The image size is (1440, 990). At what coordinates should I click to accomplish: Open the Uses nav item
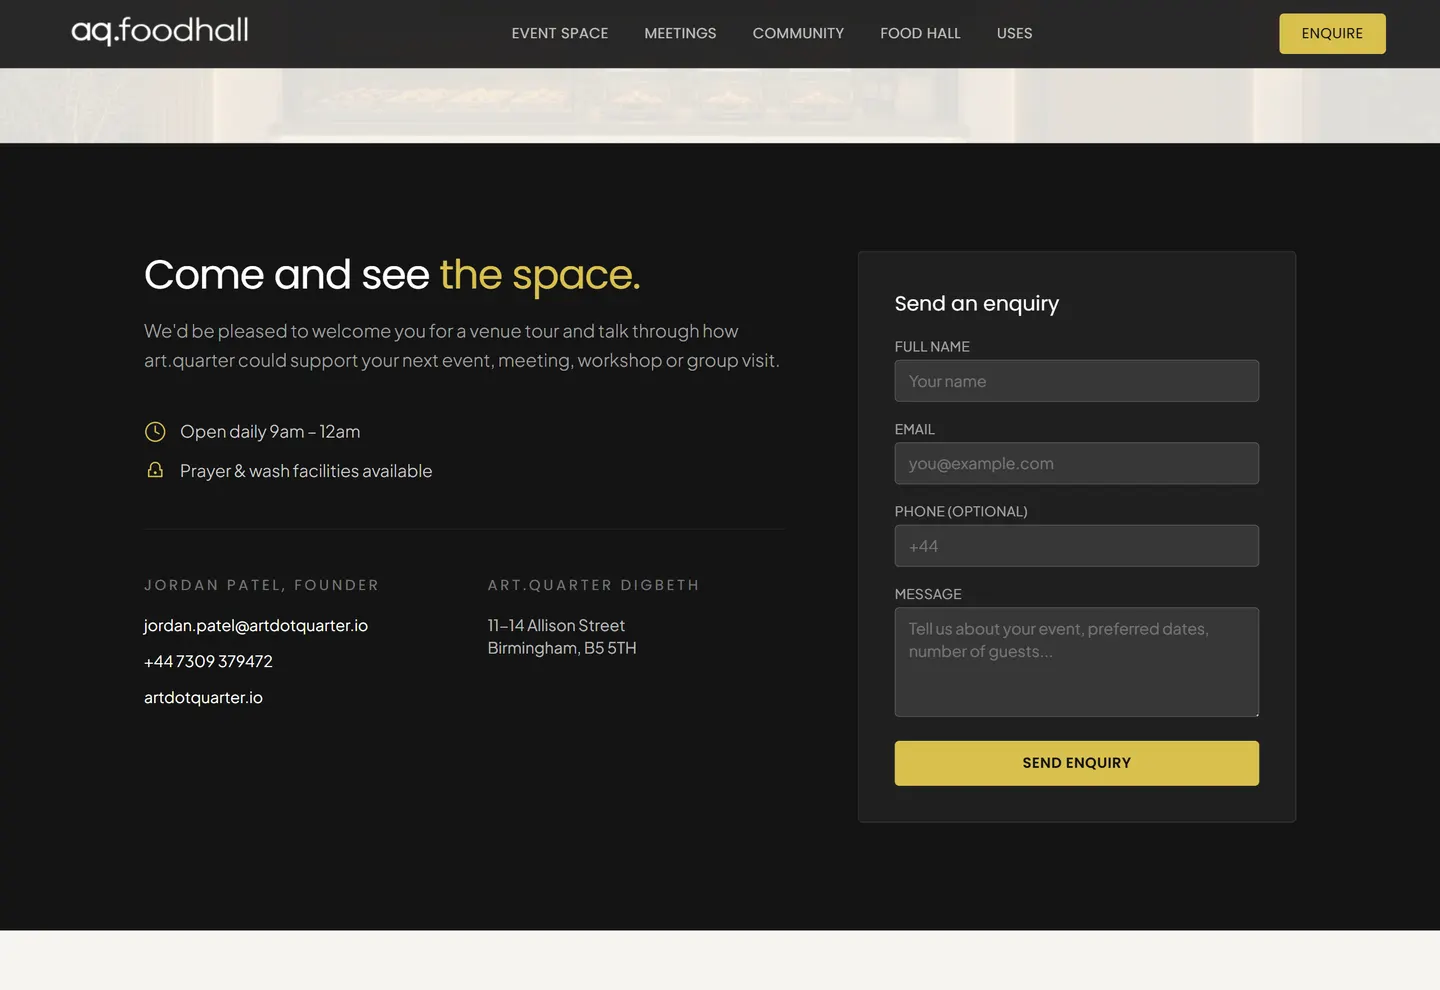(x=1014, y=34)
